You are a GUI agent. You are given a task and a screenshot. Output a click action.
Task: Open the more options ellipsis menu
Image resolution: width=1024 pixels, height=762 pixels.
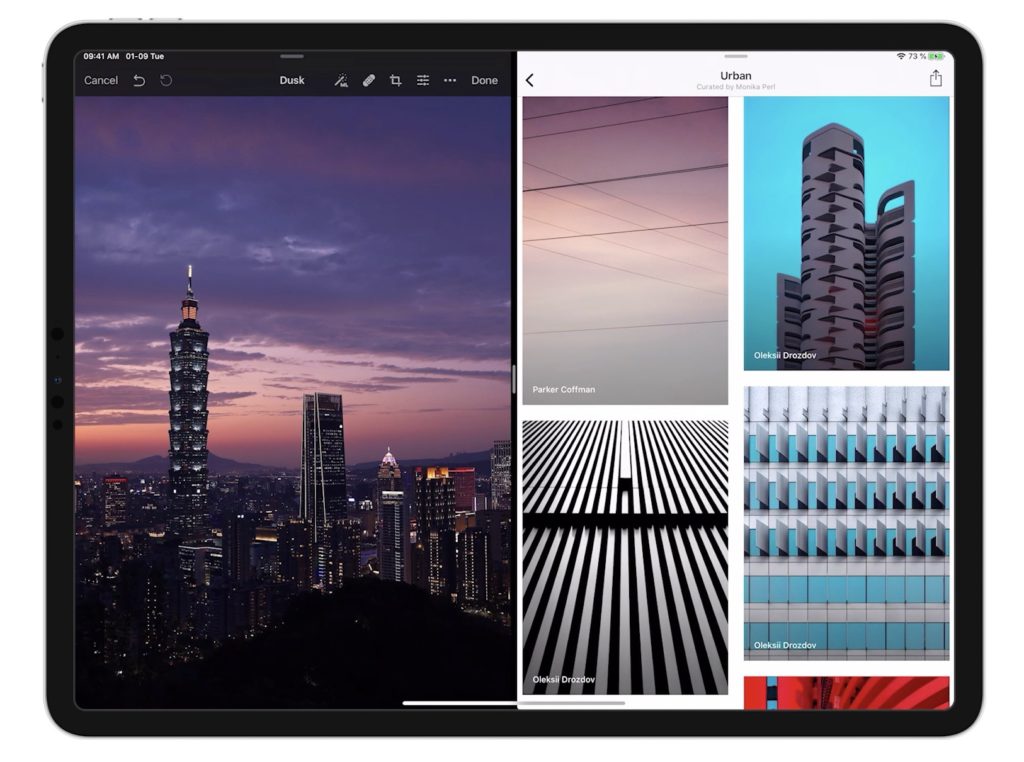coord(450,81)
